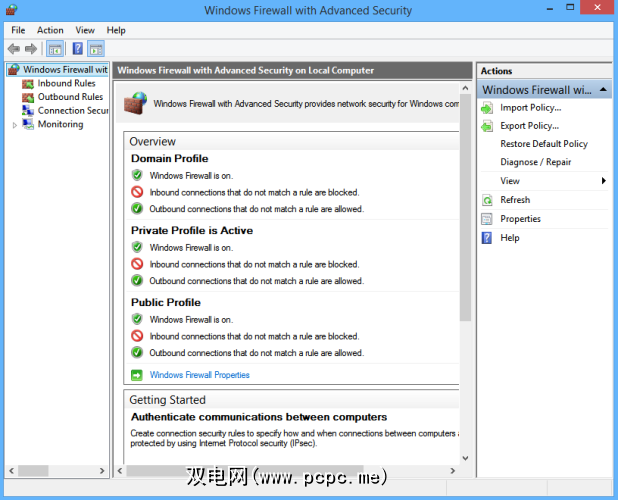Click tree pane horizontal scroll left arrow
The height and width of the screenshot is (500, 618).
click(x=11, y=471)
